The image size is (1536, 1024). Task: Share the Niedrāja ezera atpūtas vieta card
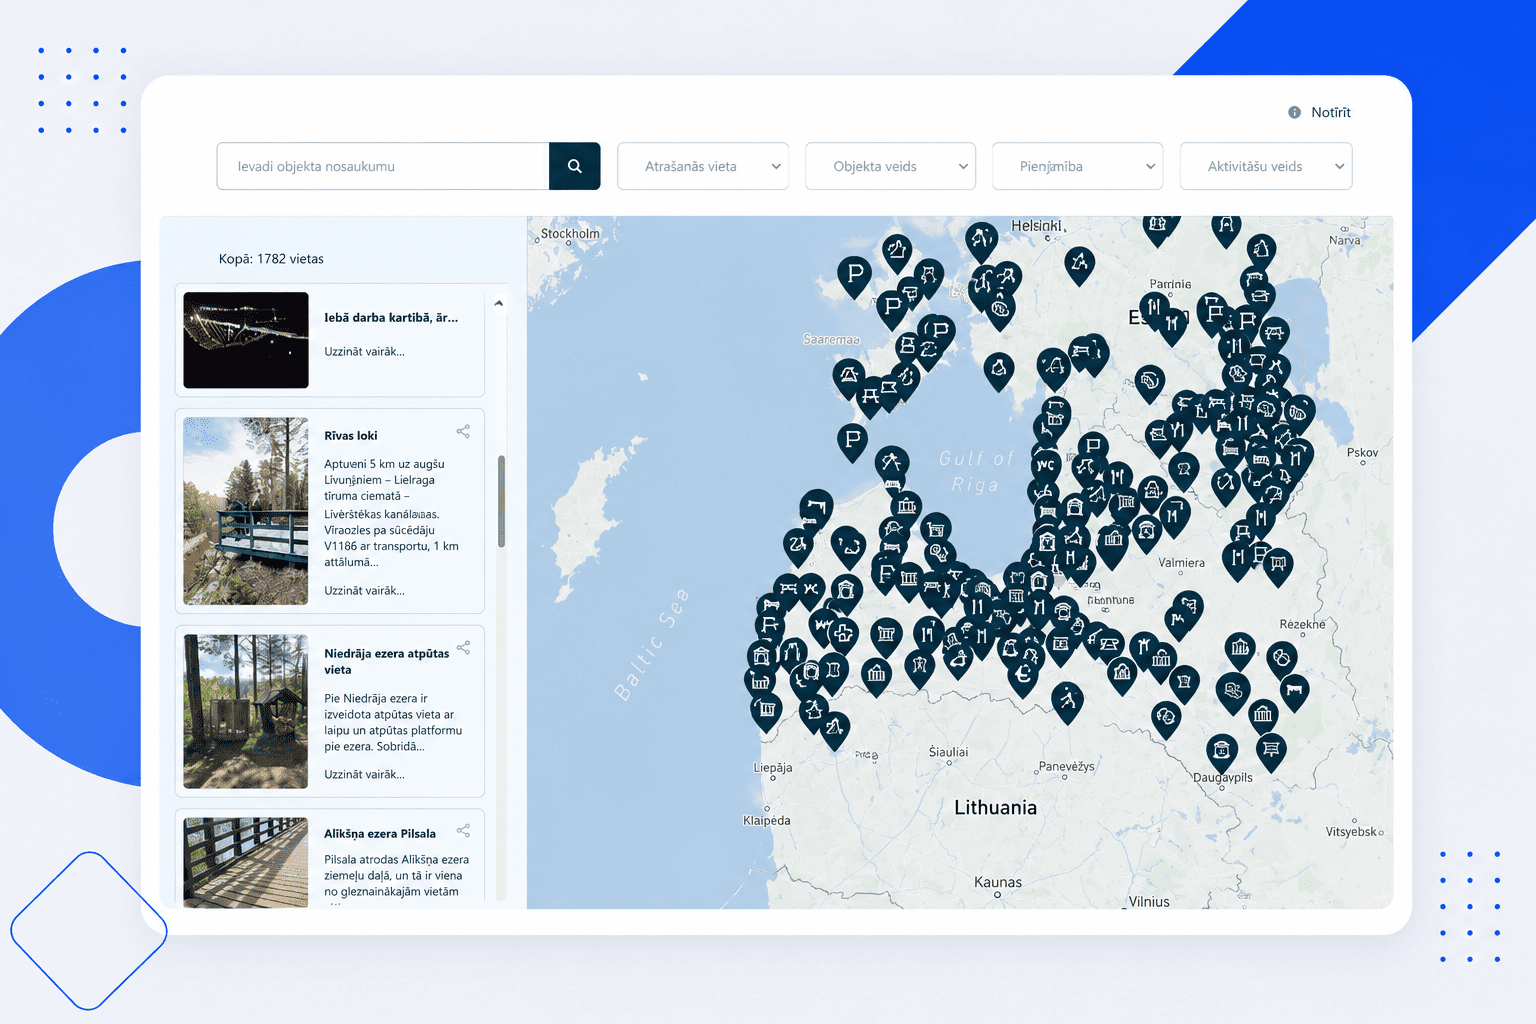point(463,648)
